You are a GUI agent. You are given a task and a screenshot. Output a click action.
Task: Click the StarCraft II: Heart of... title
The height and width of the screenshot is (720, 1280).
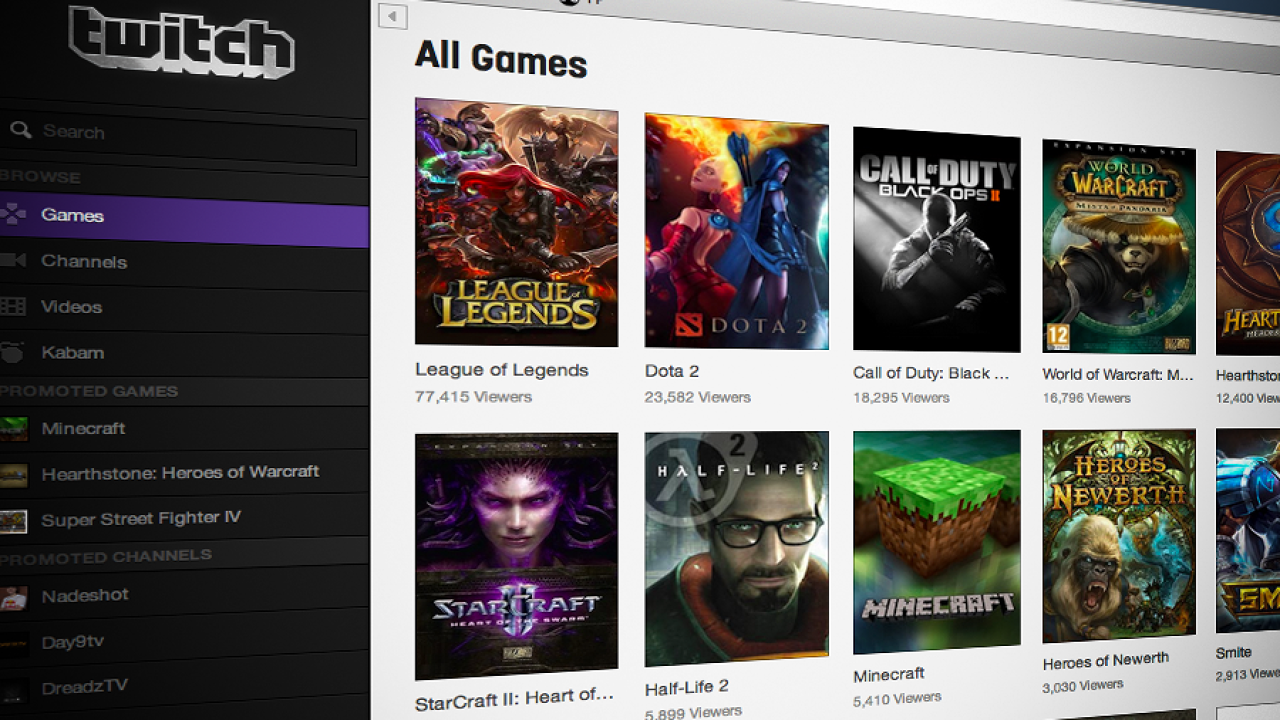514,698
